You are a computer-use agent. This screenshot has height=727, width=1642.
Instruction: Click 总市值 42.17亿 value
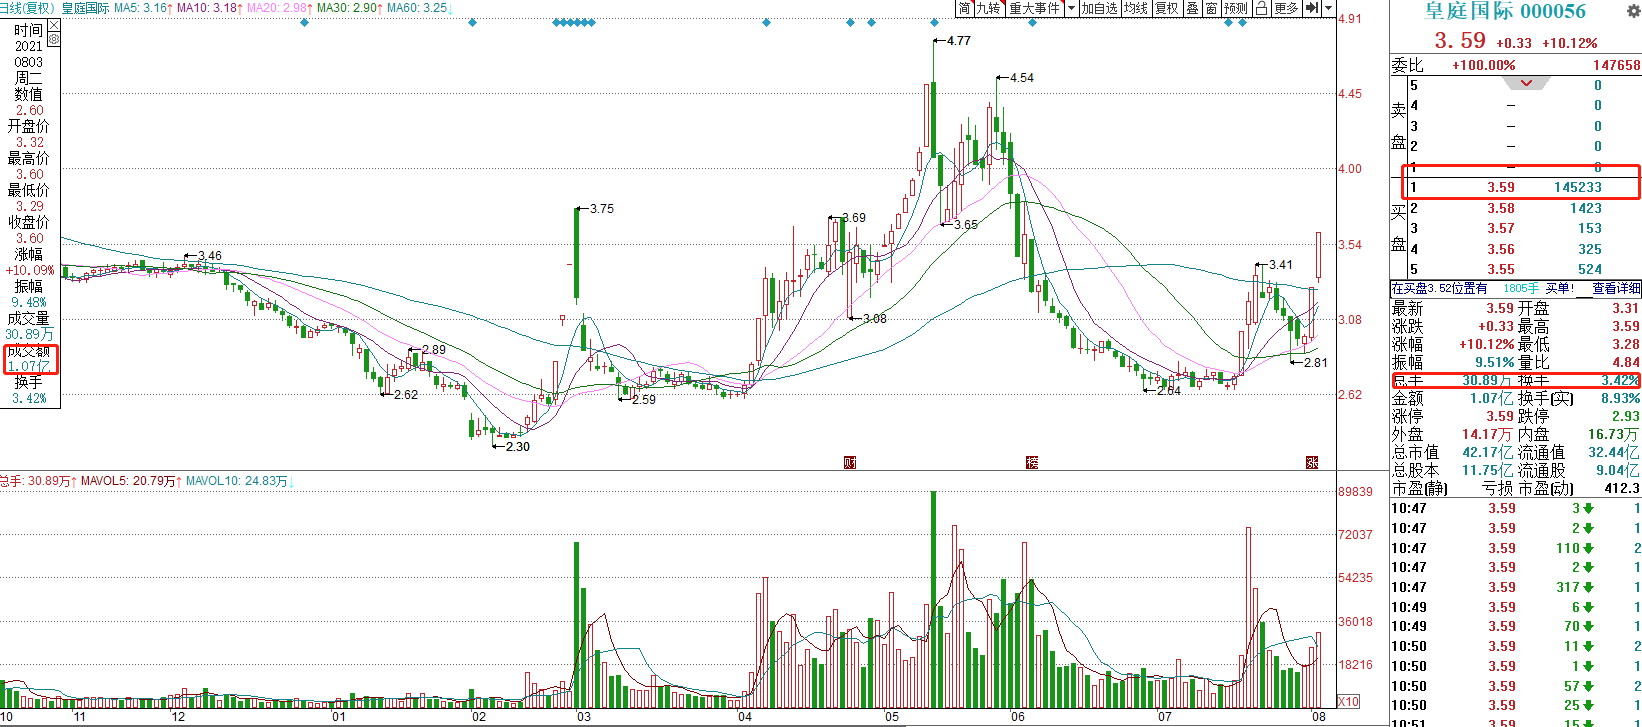tap(1488, 452)
